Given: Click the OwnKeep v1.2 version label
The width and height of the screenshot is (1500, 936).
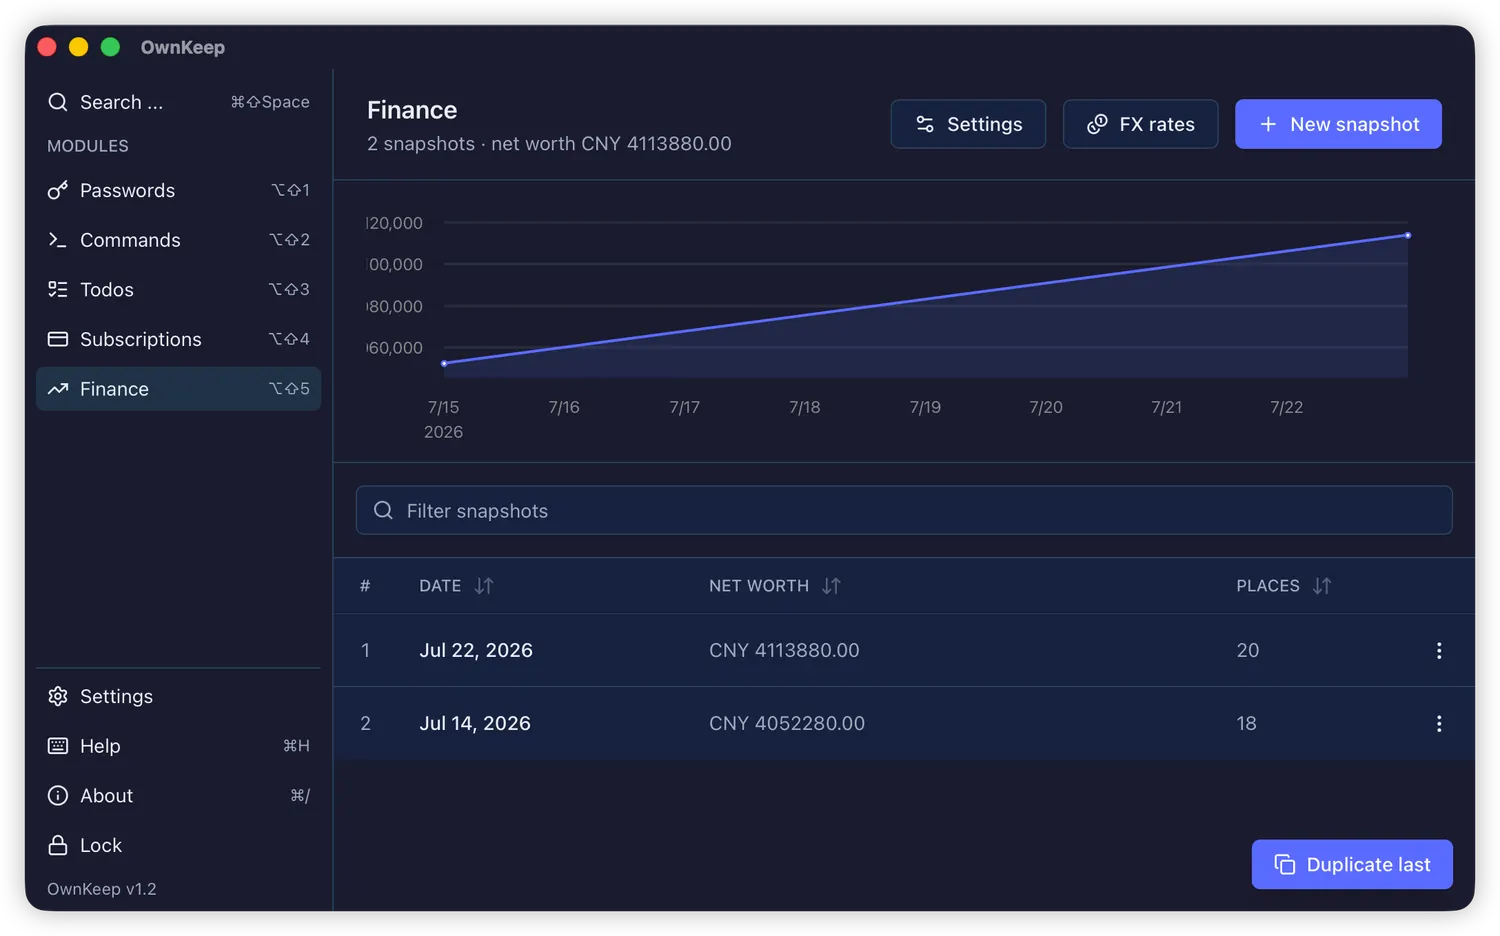Looking at the screenshot, I should coord(102,889).
